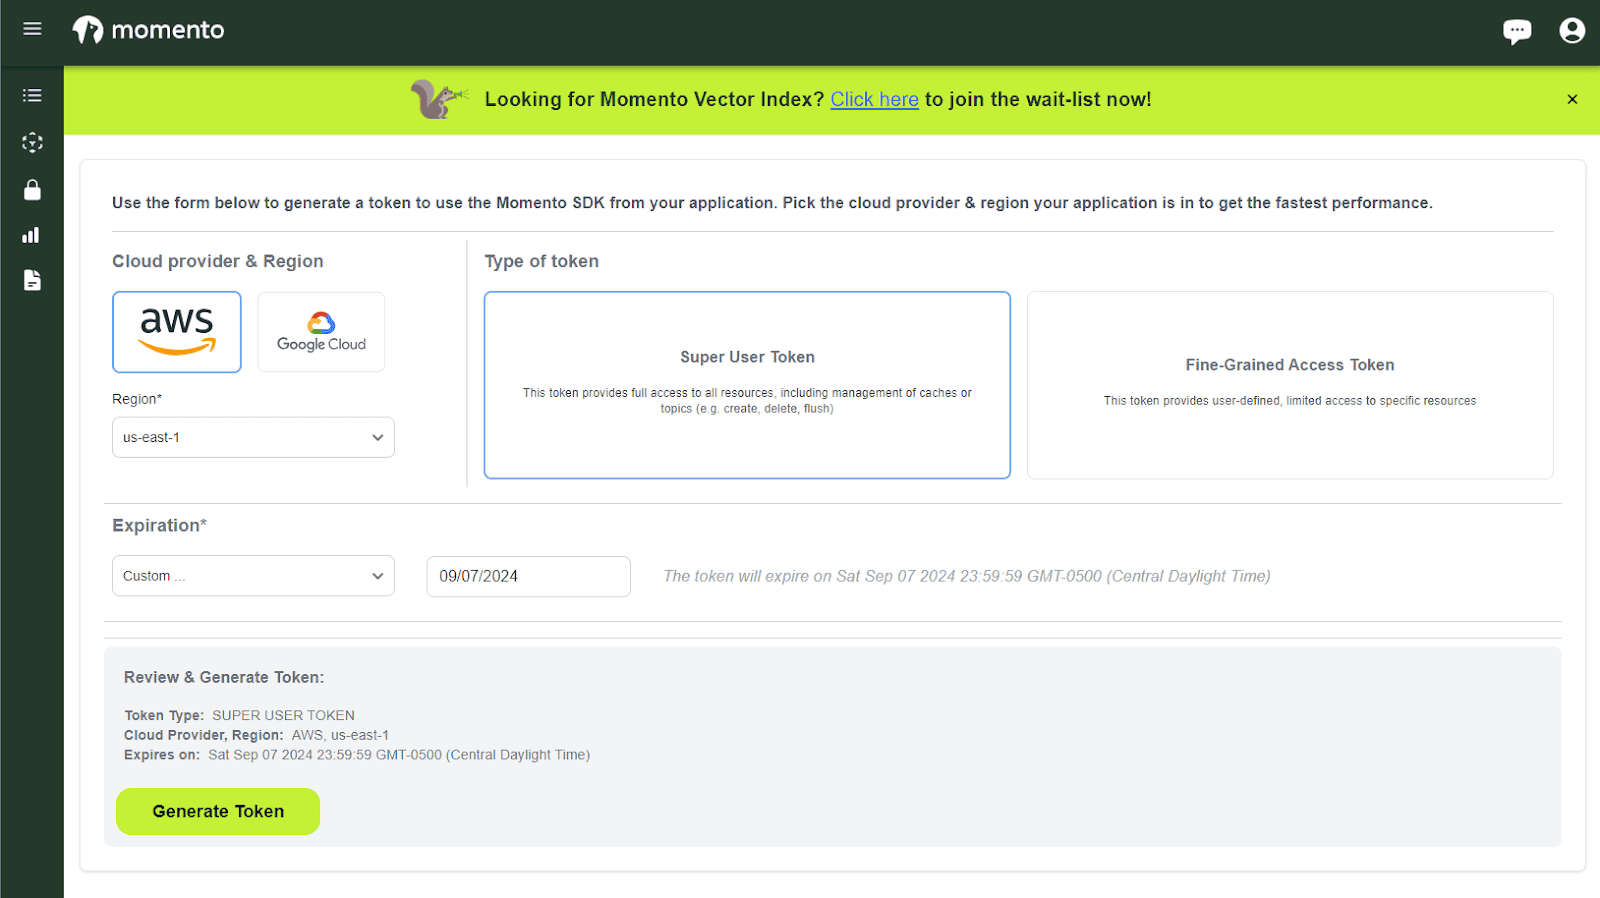Open the chat support bubble icon
This screenshot has height=898, width=1600.
click(x=1517, y=32)
